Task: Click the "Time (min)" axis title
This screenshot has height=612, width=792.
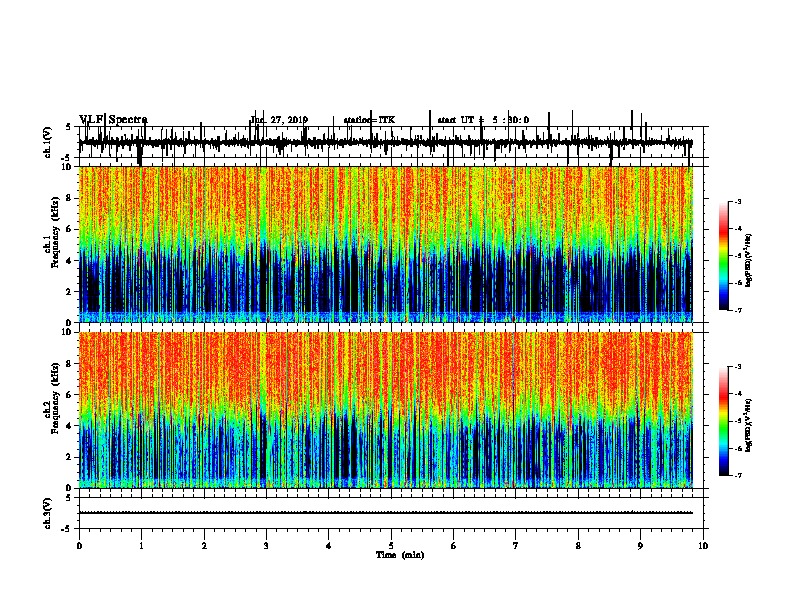Action: pyautogui.click(x=400, y=555)
